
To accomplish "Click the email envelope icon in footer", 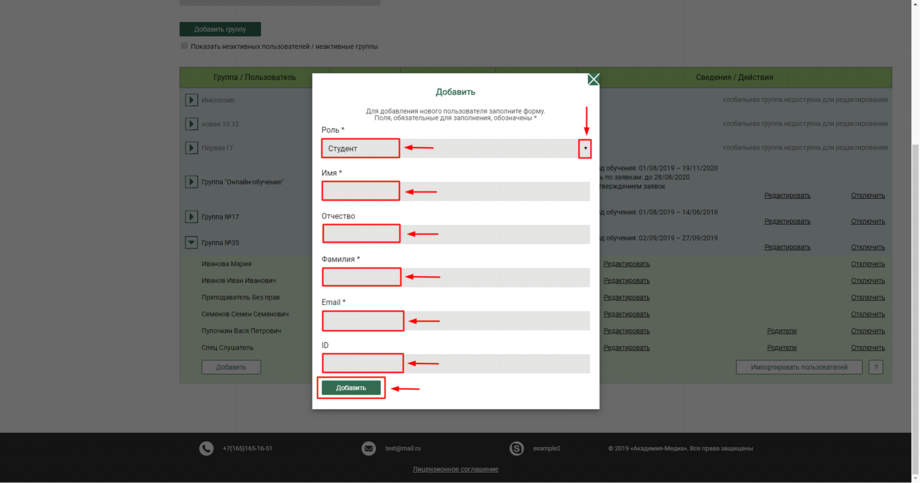I will click(x=368, y=448).
